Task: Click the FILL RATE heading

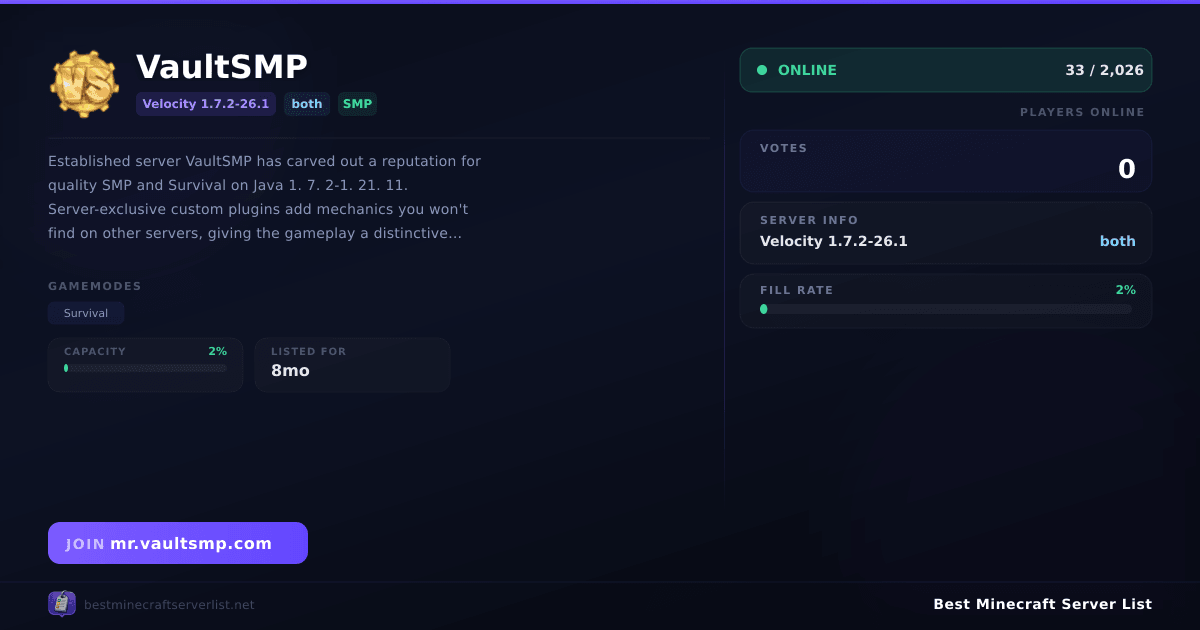Action: click(x=796, y=290)
